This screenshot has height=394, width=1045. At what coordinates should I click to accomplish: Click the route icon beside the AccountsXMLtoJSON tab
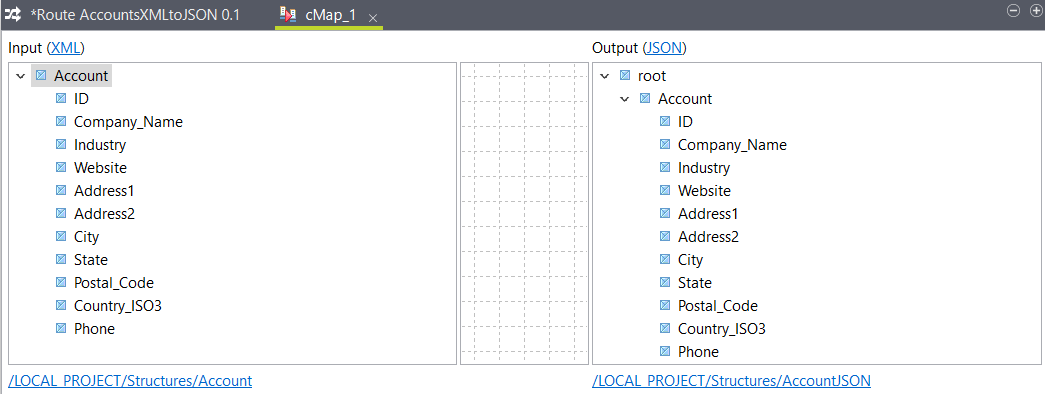coord(13,15)
